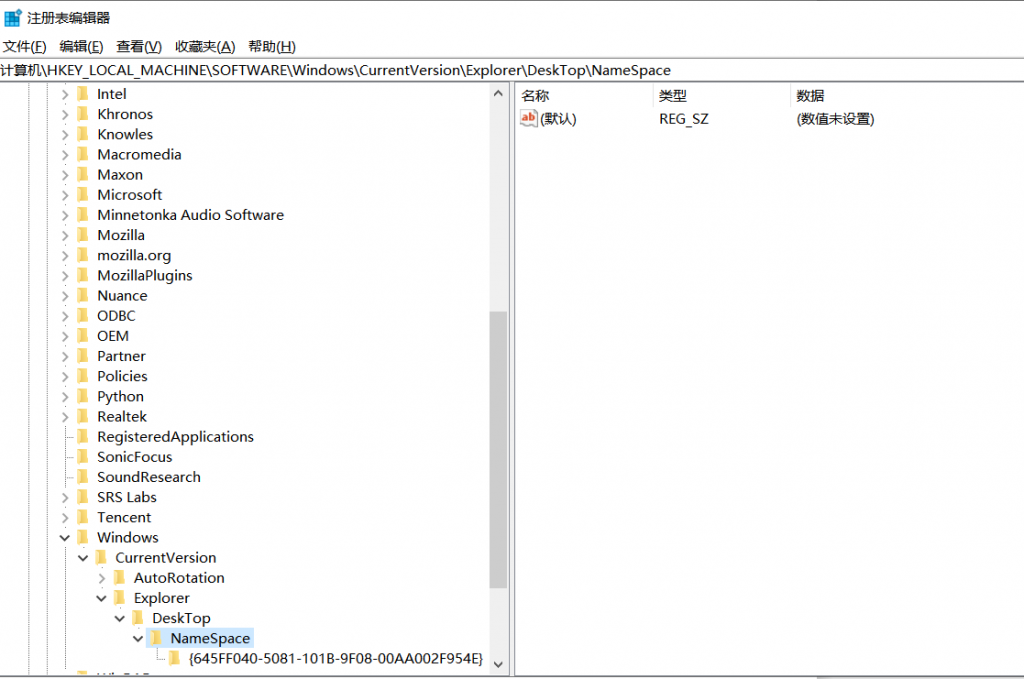Open the 收藏夹(A) menu

pyautogui.click(x=205, y=46)
